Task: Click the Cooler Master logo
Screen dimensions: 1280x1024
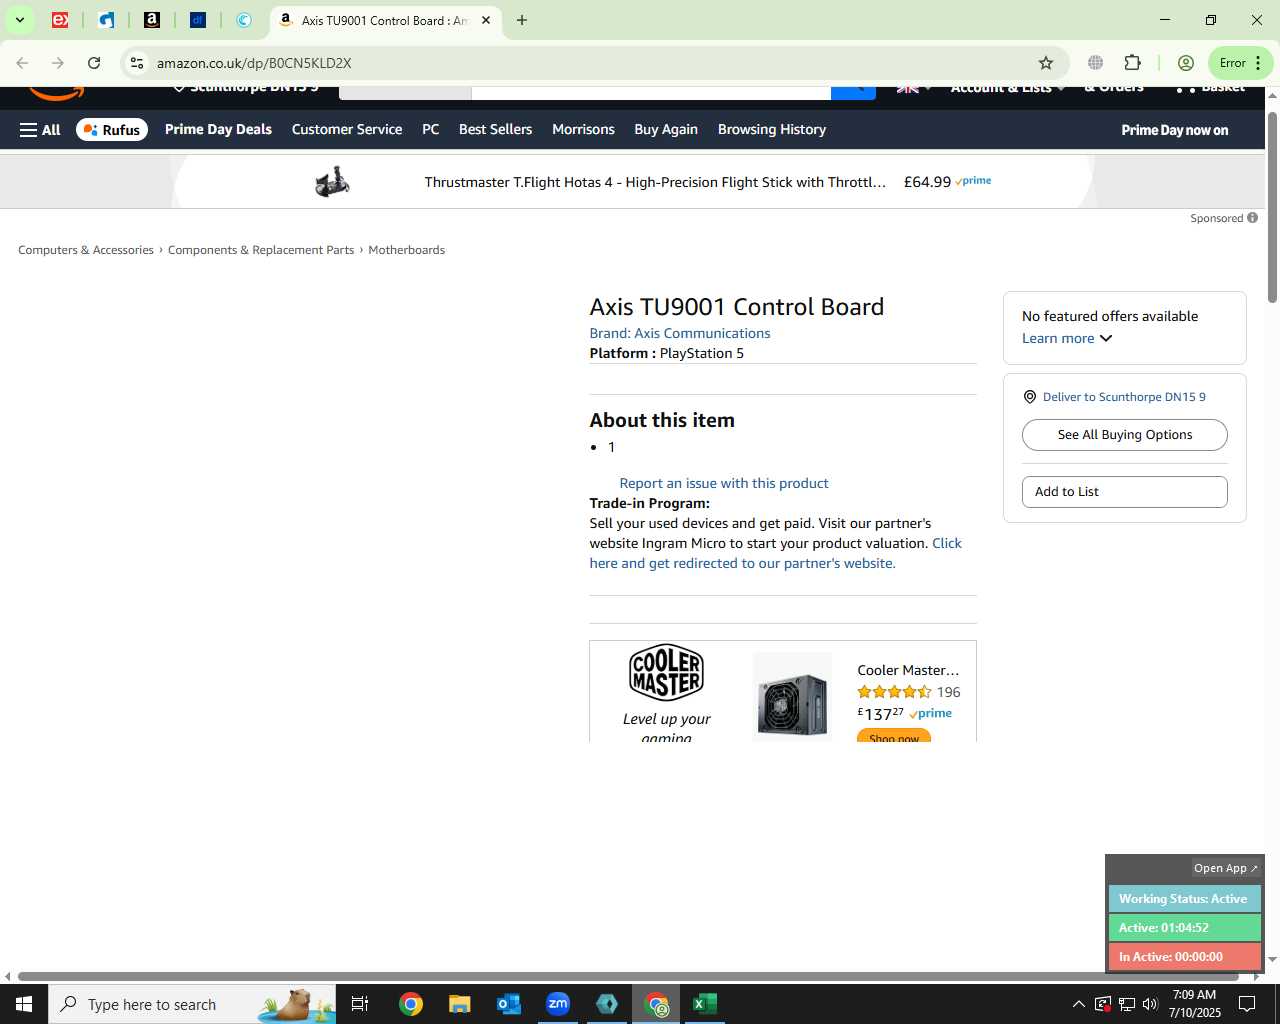Action: point(666,672)
